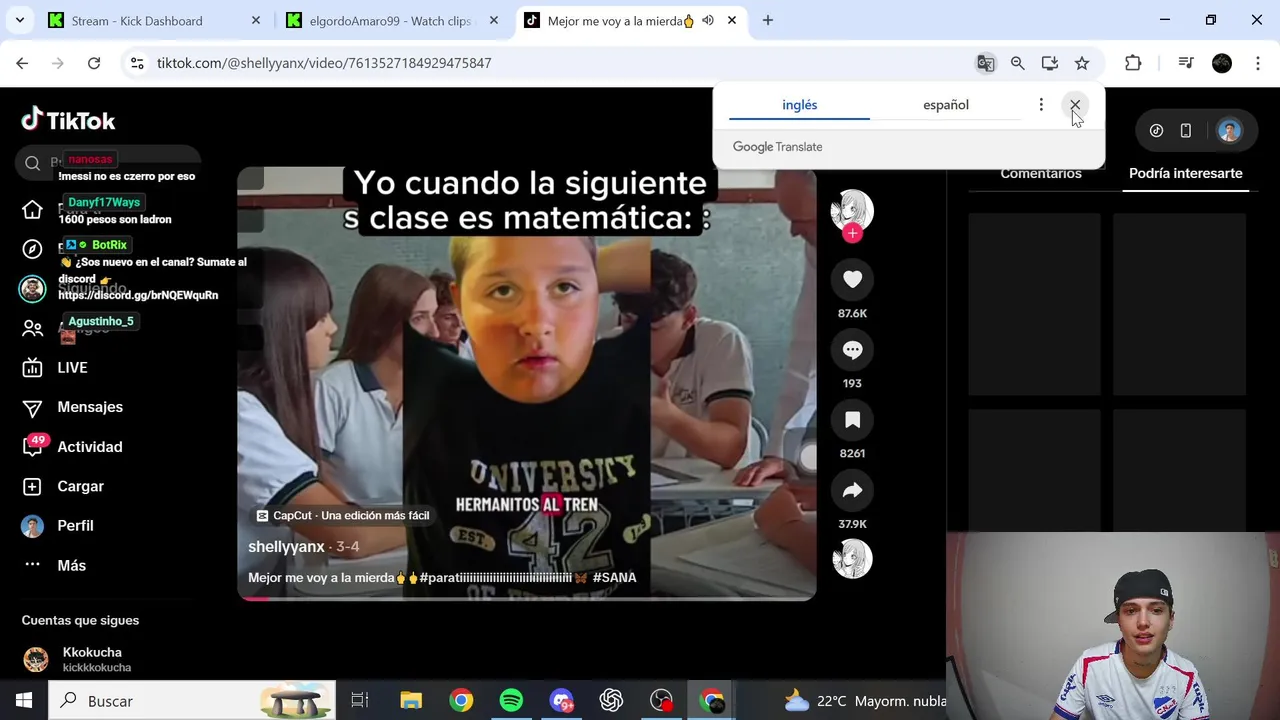
Task: Open Windows Start menu
Action: point(24,701)
